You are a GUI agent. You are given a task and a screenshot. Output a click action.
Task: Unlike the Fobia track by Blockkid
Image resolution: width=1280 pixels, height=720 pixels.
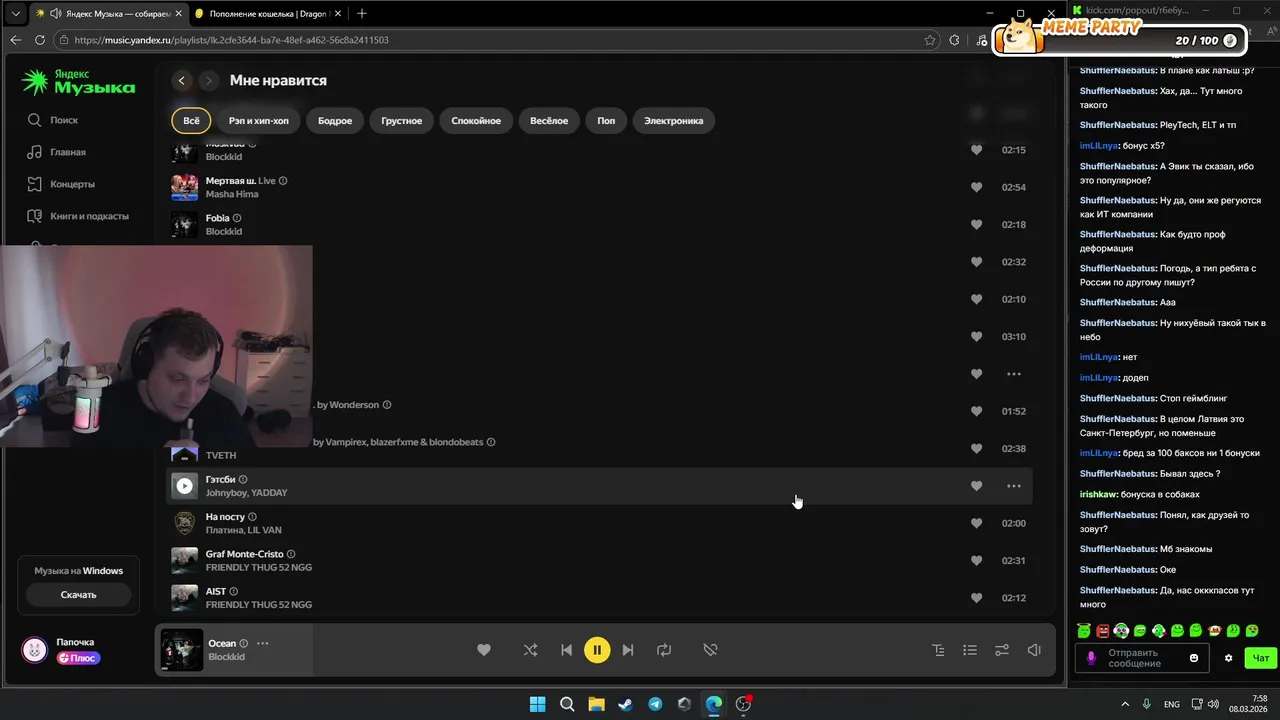tap(976, 224)
